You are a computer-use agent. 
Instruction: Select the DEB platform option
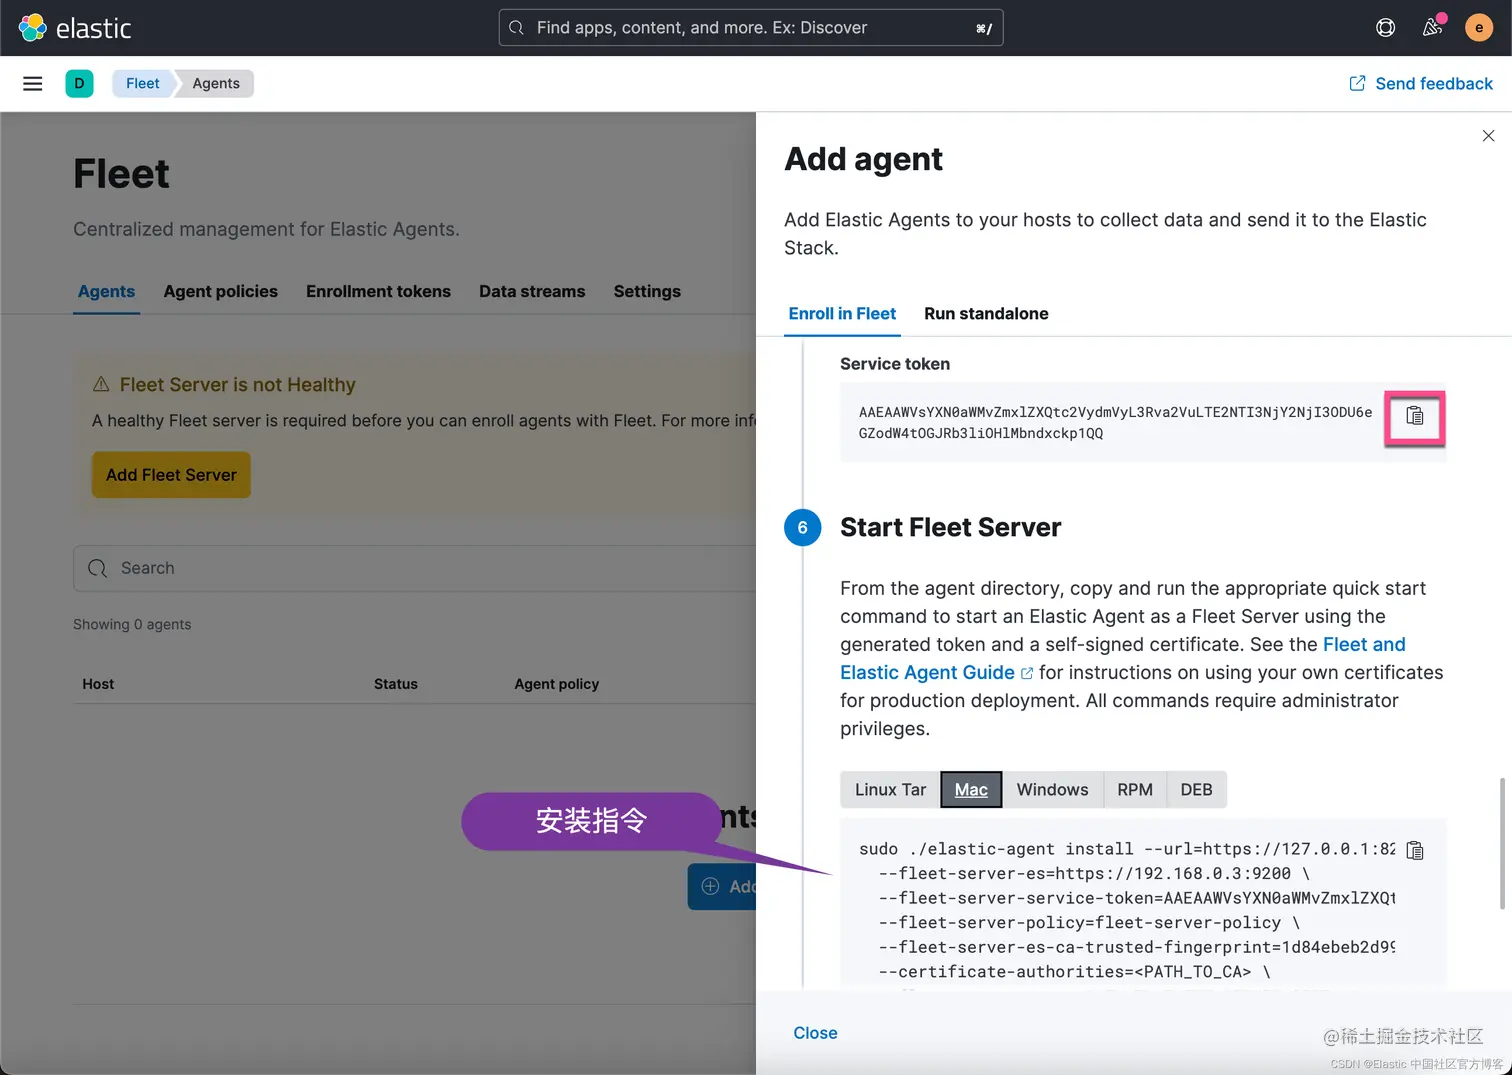(1196, 790)
